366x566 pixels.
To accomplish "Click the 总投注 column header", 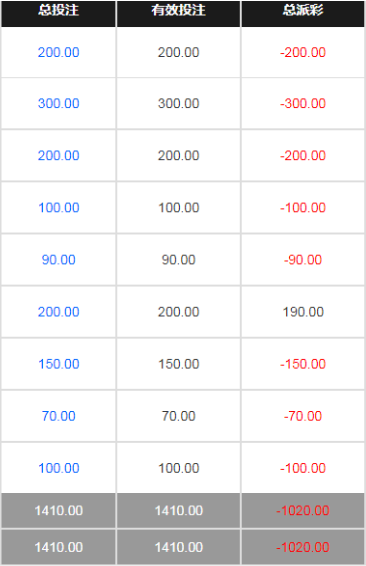I will [58, 10].
